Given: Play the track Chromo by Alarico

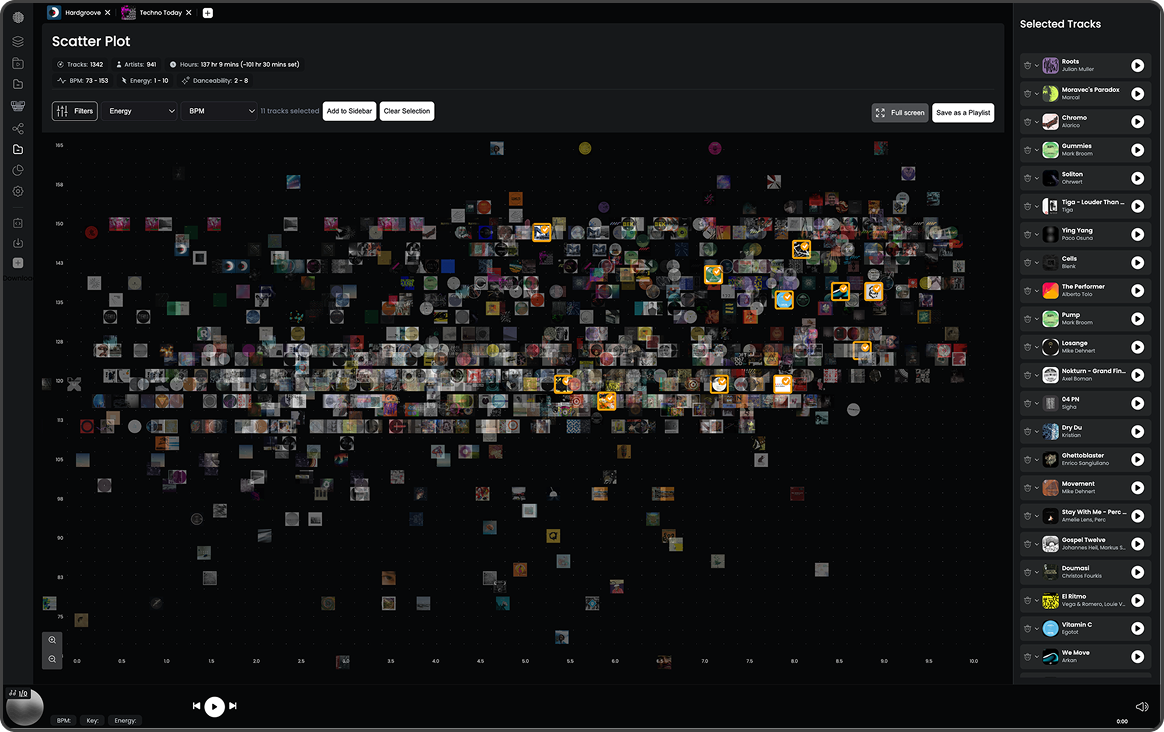Looking at the screenshot, I should coord(1137,122).
